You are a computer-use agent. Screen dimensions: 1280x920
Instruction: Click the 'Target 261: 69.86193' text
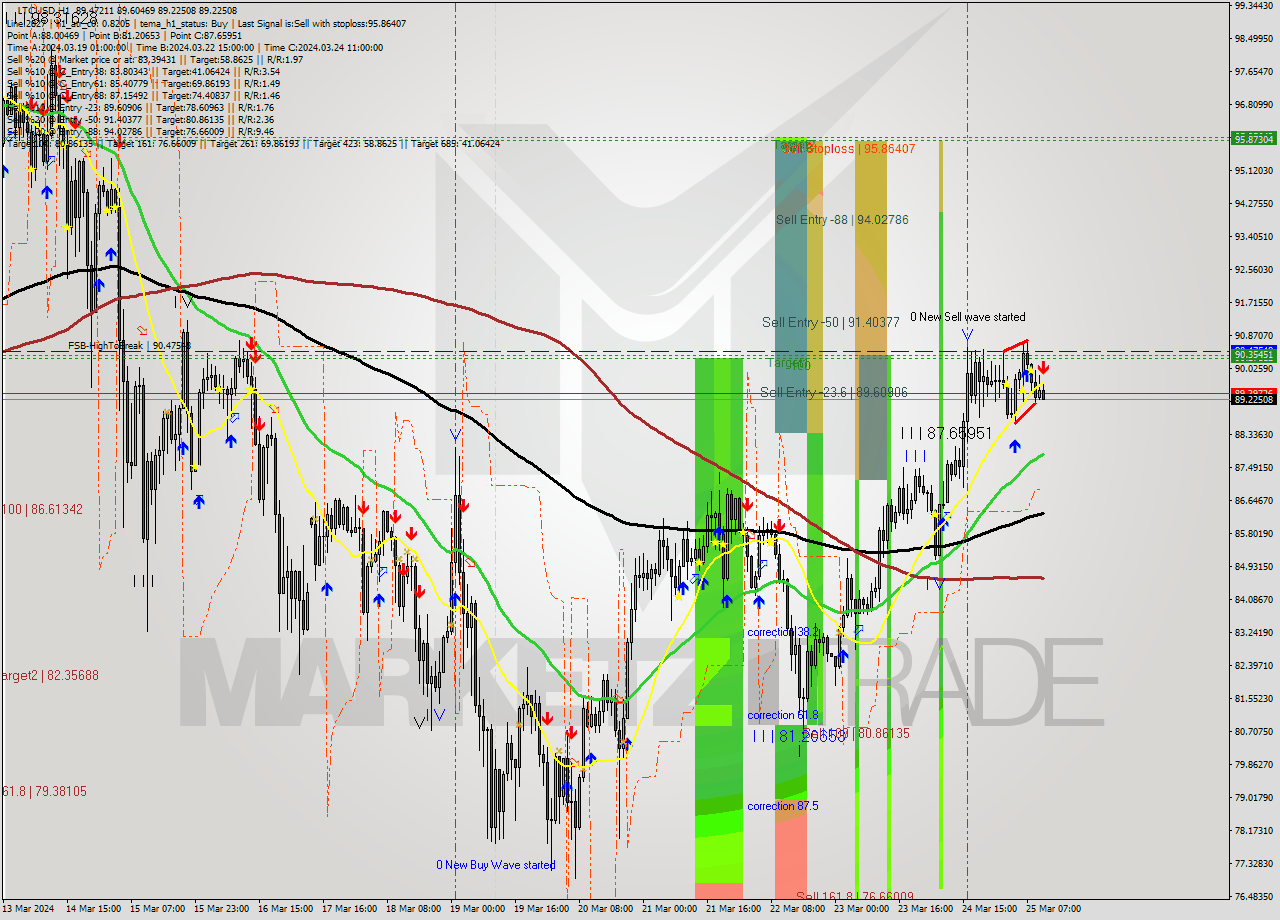tap(254, 144)
